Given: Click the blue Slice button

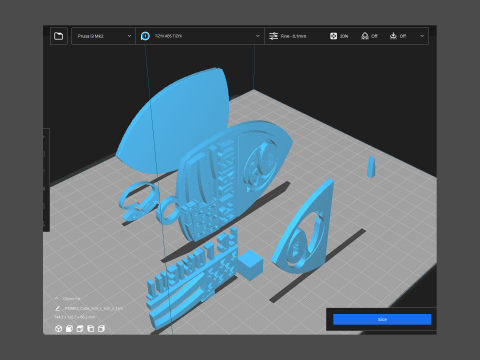Looking at the screenshot, I should pyautogui.click(x=382, y=319).
